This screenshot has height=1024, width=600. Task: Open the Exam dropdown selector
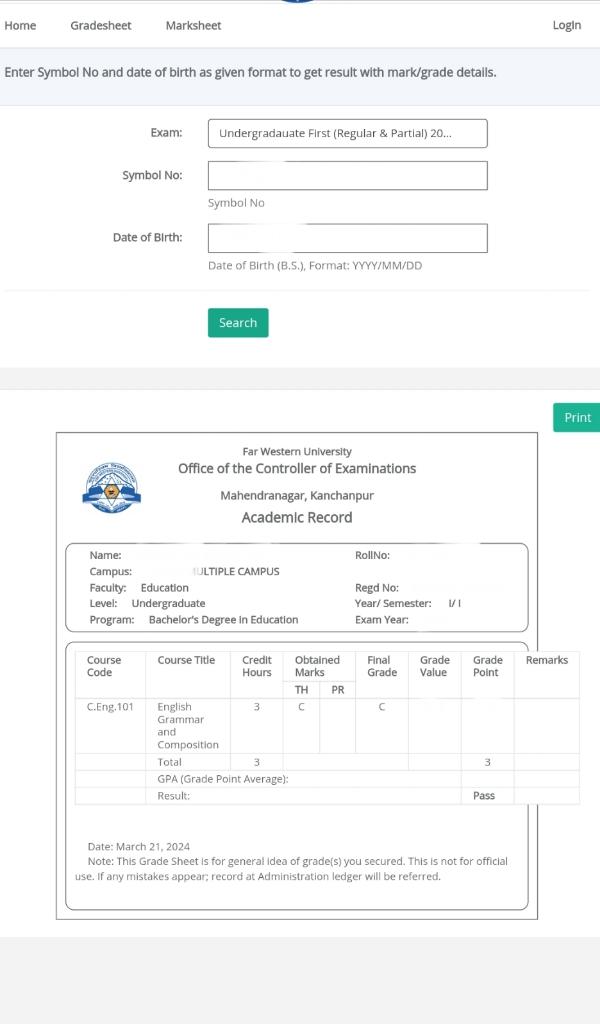[x=347, y=133]
